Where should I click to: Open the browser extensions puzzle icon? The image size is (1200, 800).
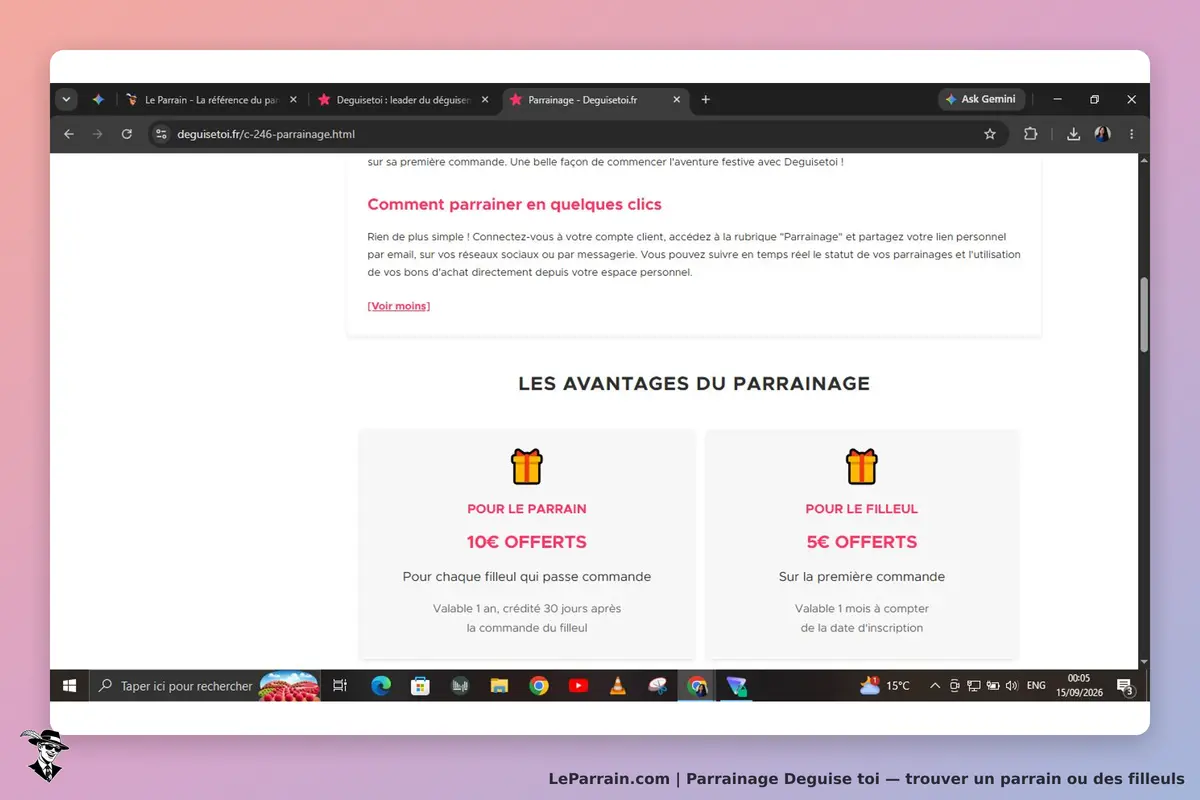click(1030, 134)
